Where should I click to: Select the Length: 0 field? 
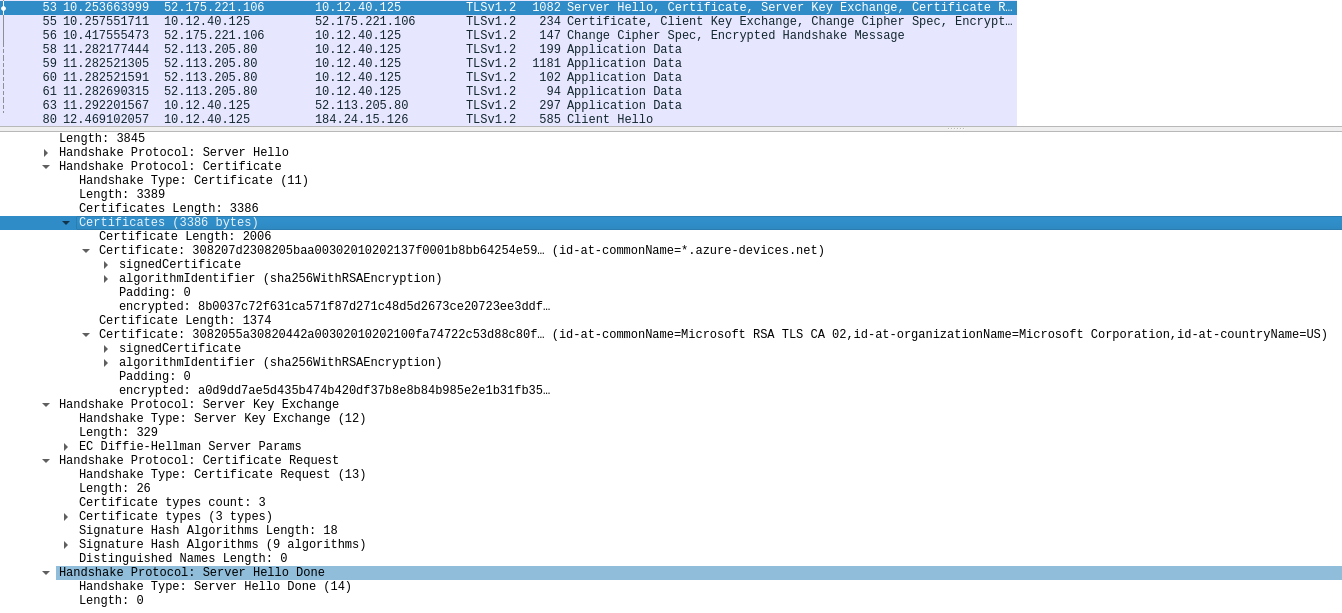point(111,601)
